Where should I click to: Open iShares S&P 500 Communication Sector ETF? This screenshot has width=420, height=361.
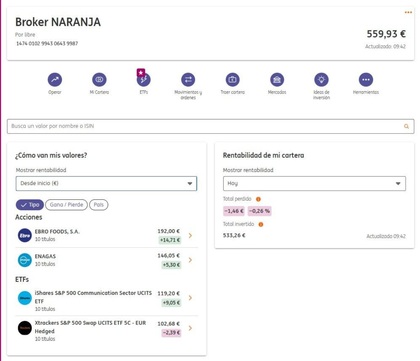[93, 297]
